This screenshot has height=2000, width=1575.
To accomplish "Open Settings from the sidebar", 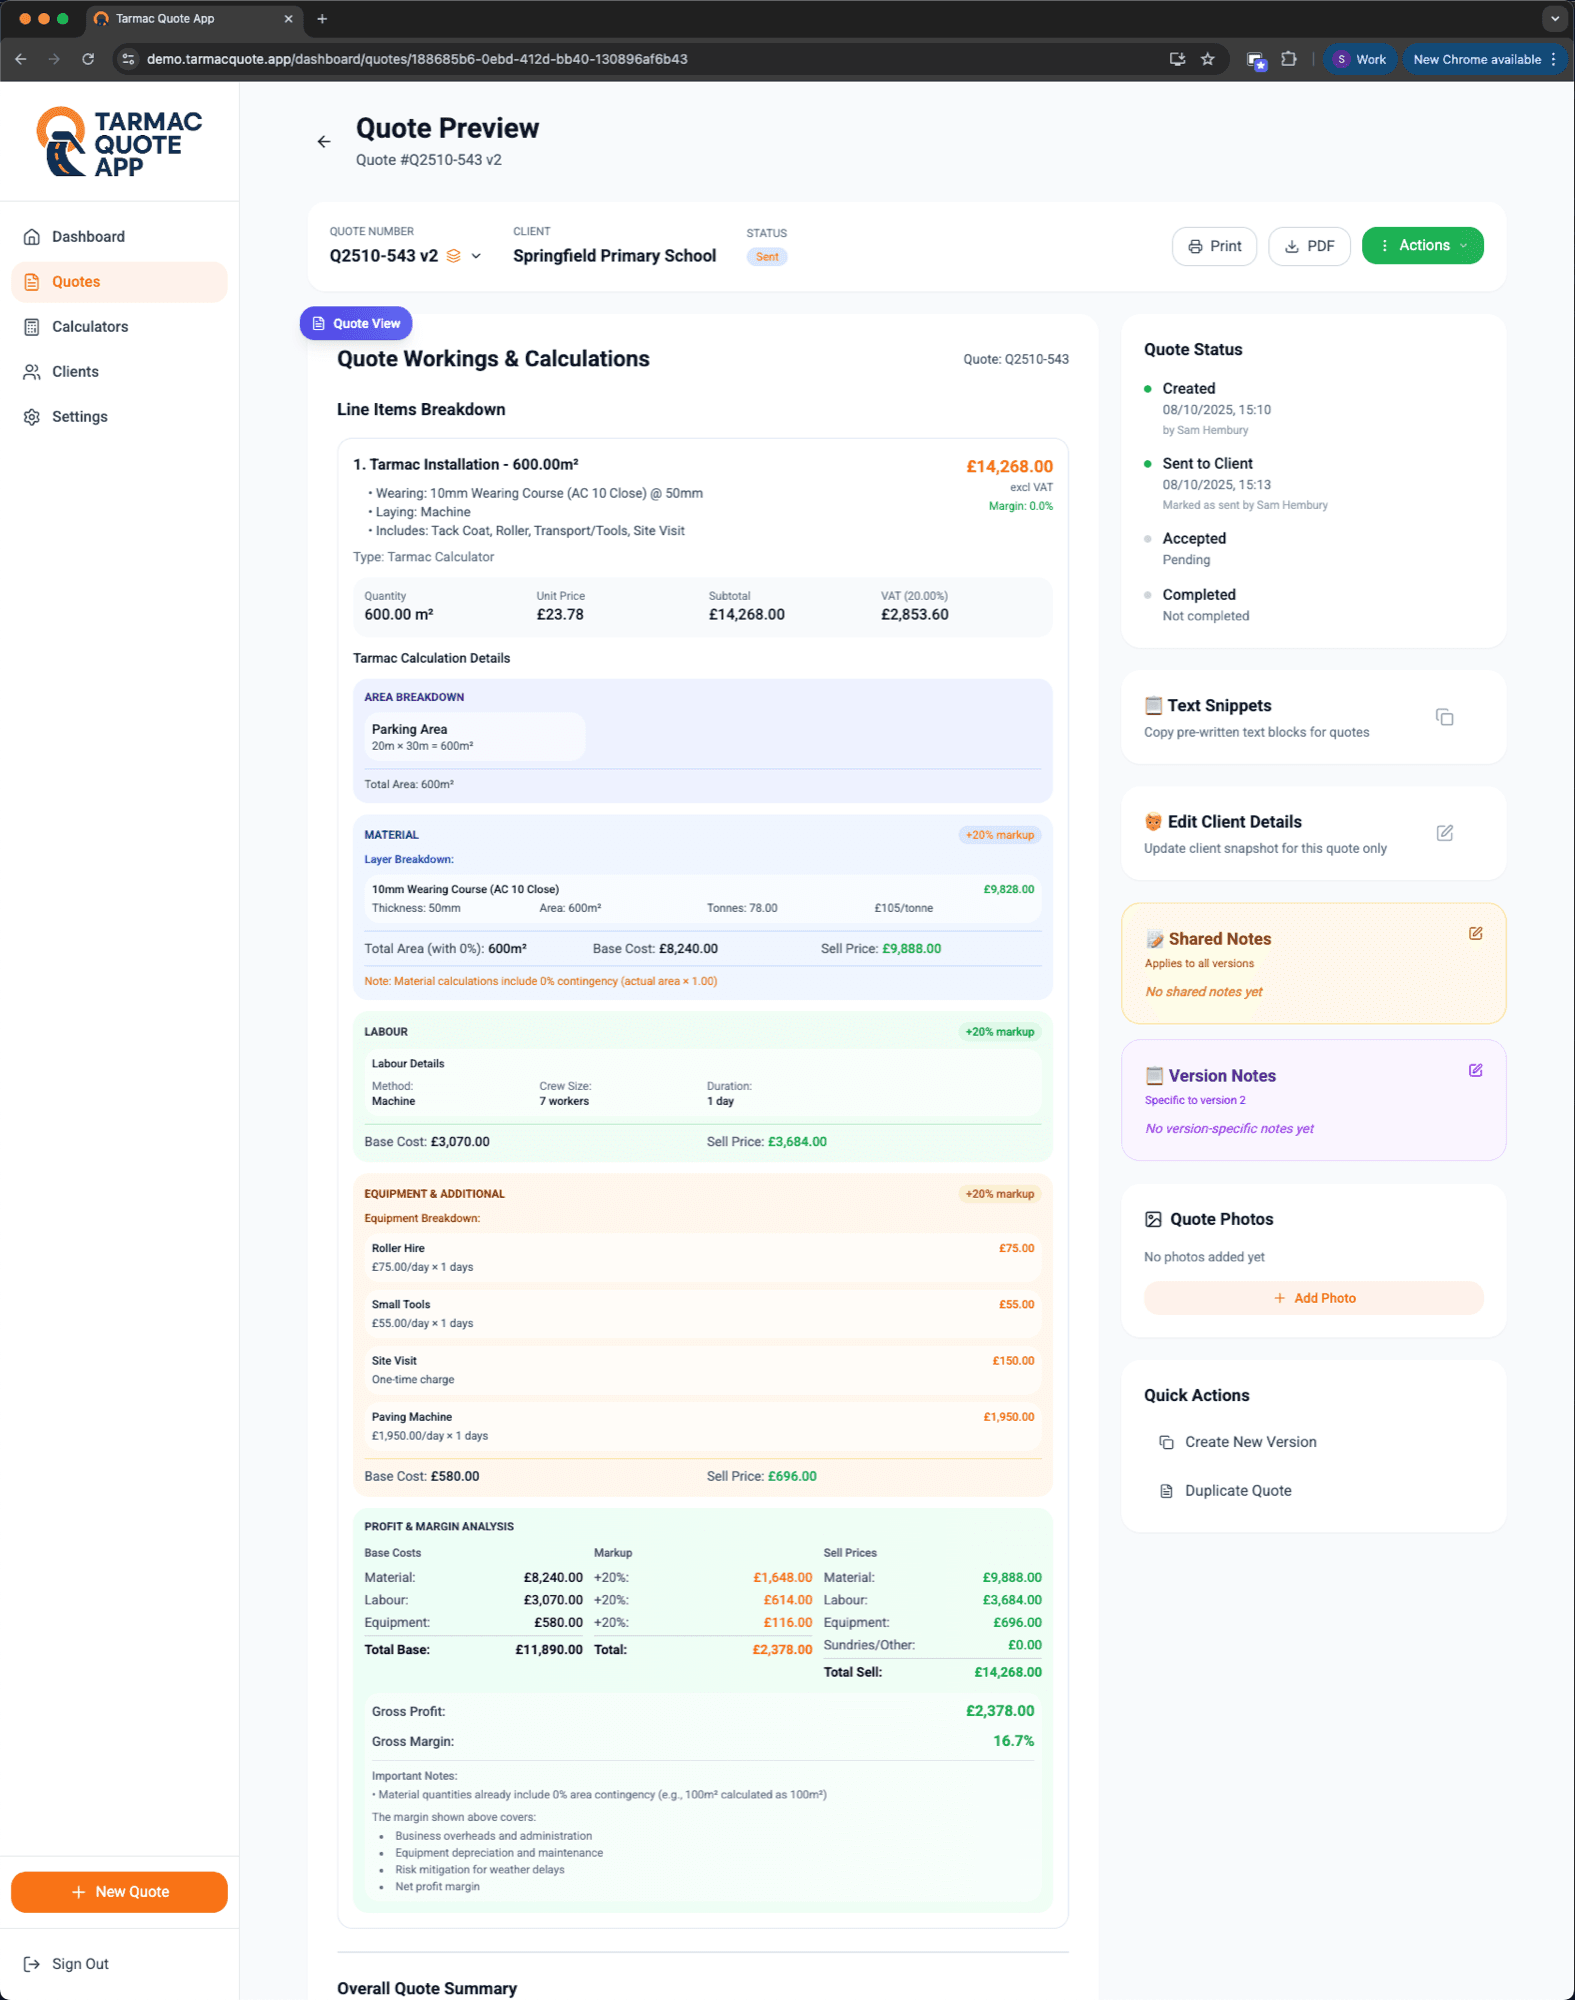I will [79, 417].
